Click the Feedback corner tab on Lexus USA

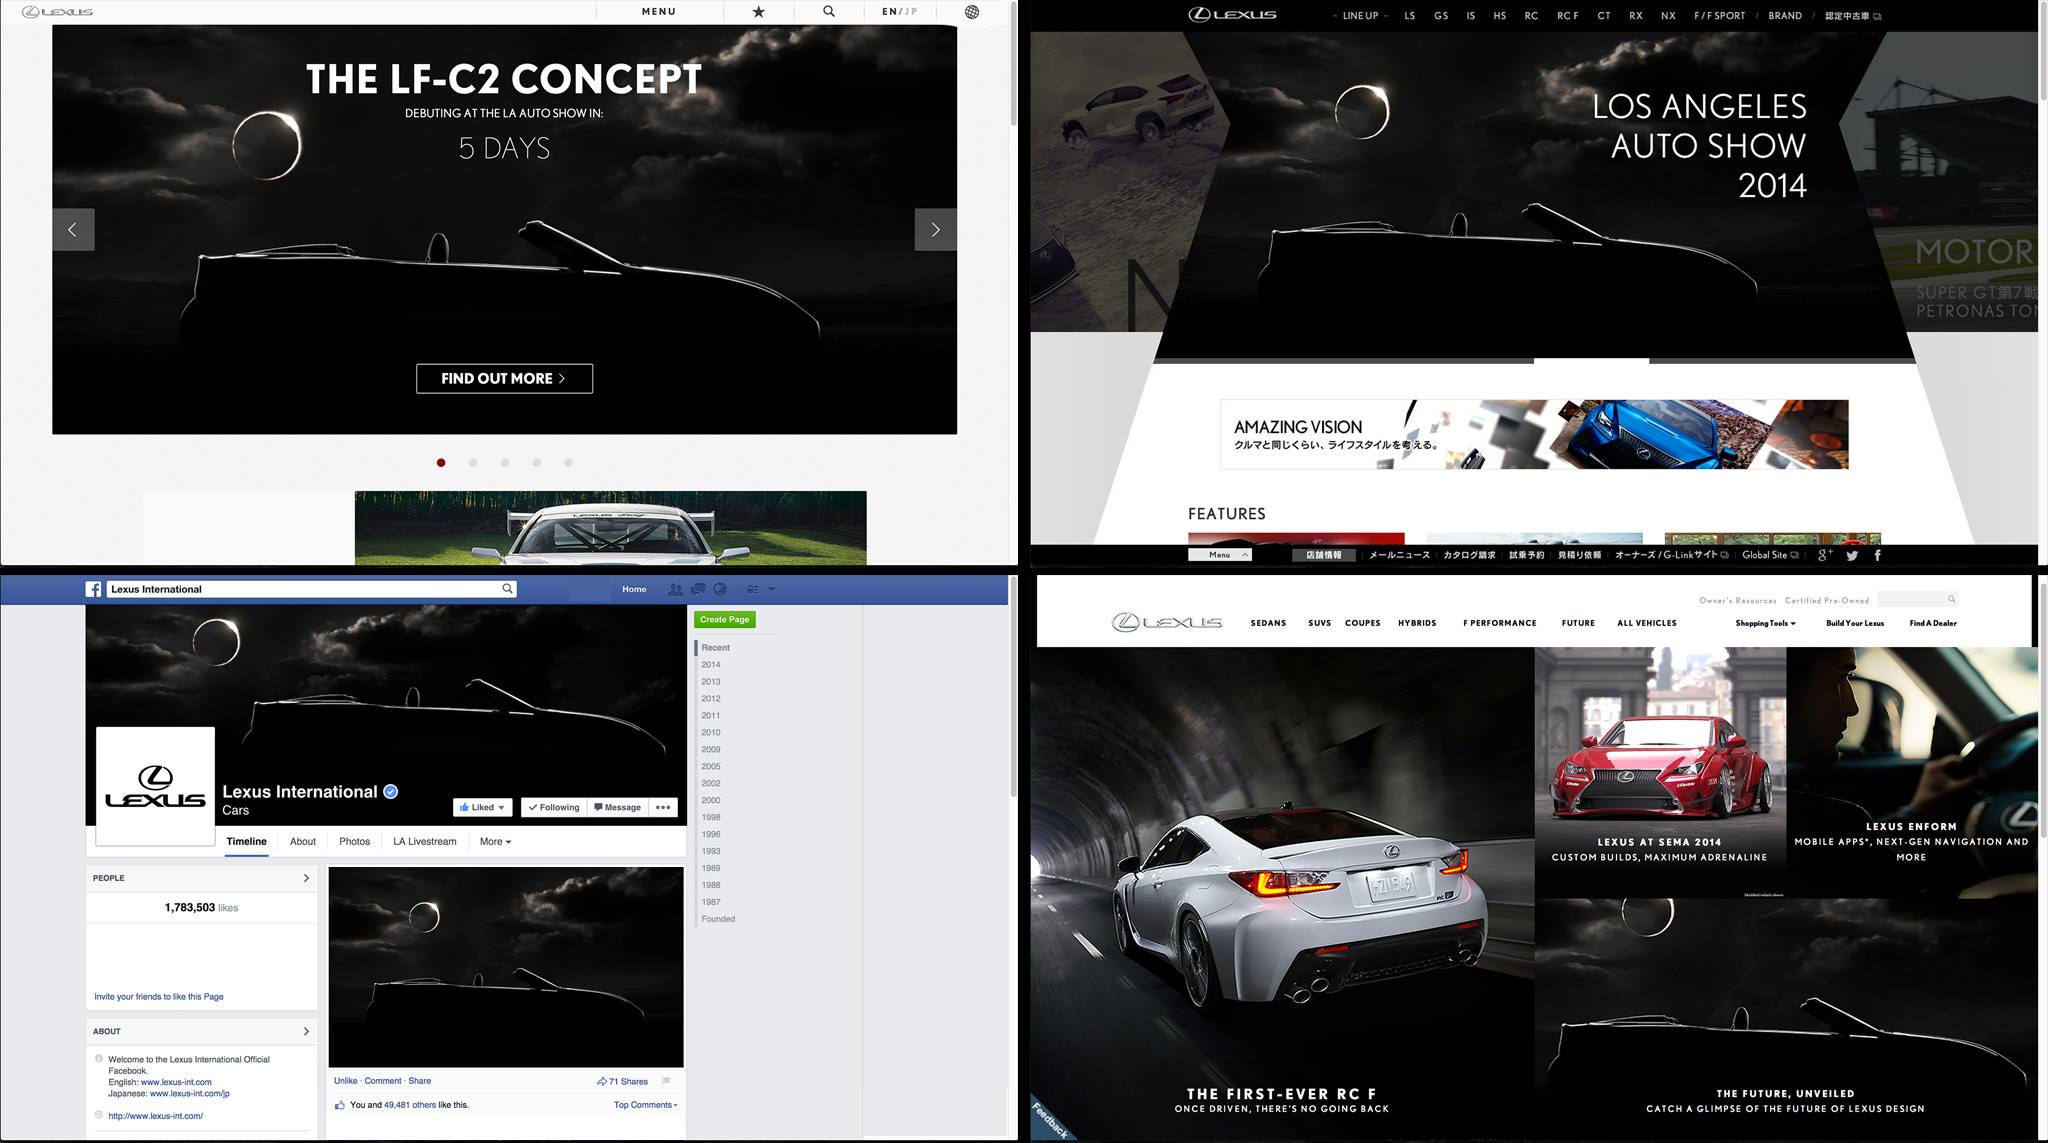pyautogui.click(x=1050, y=1120)
